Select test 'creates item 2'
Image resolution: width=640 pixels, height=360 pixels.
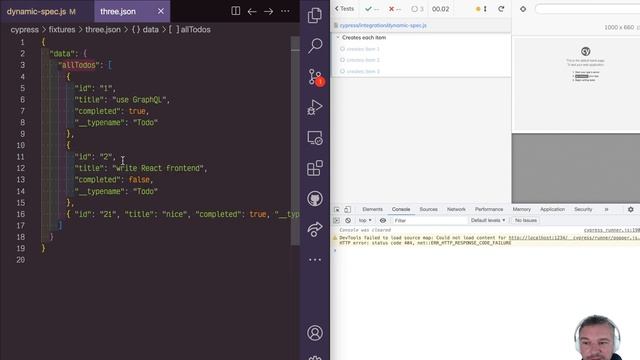click(363, 60)
